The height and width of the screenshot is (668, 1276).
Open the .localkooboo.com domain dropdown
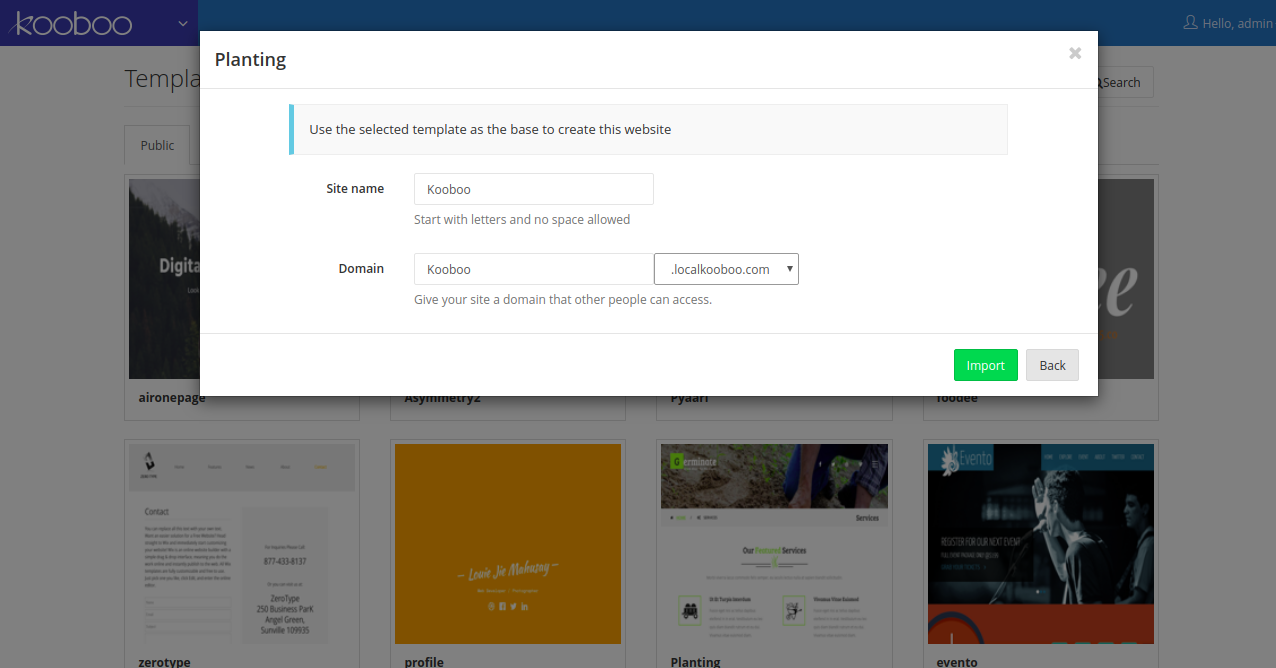pyautogui.click(x=726, y=269)
